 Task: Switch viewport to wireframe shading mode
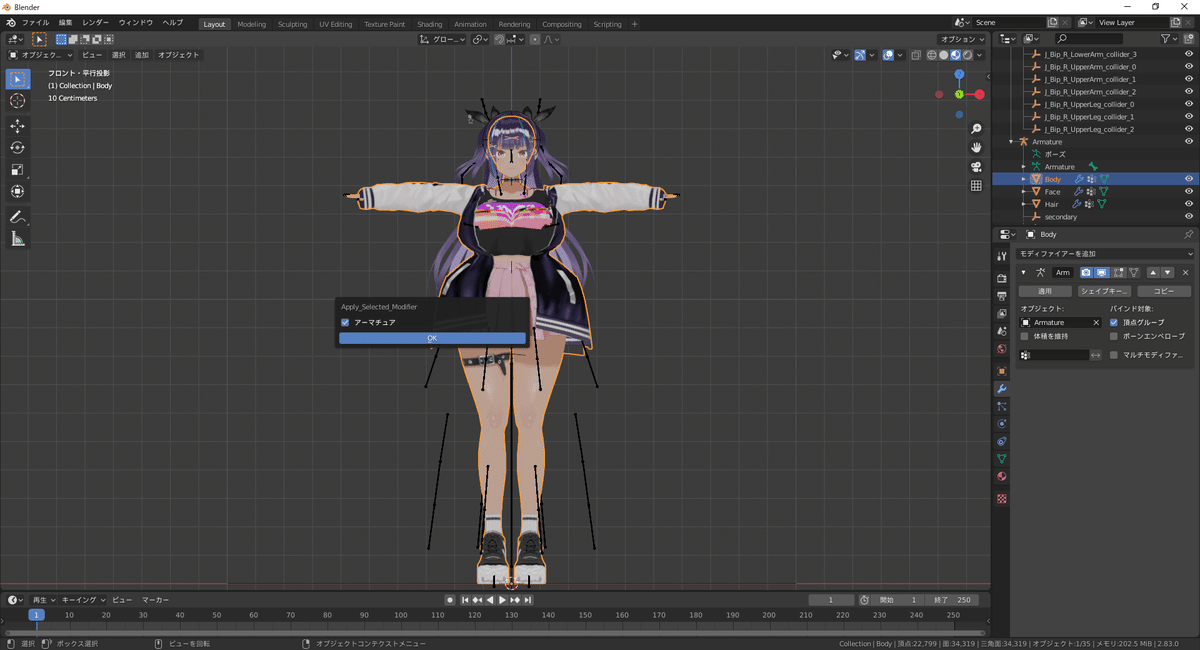click(x=930, y=55)
